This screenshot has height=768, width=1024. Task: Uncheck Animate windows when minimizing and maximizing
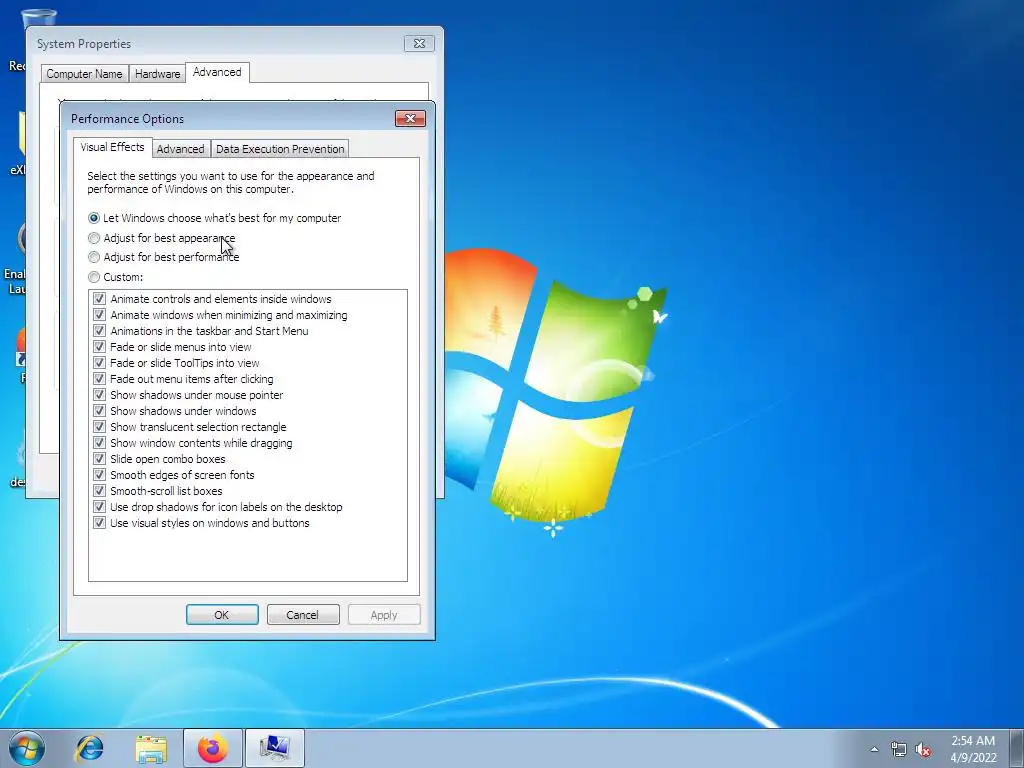click(99, 315)
